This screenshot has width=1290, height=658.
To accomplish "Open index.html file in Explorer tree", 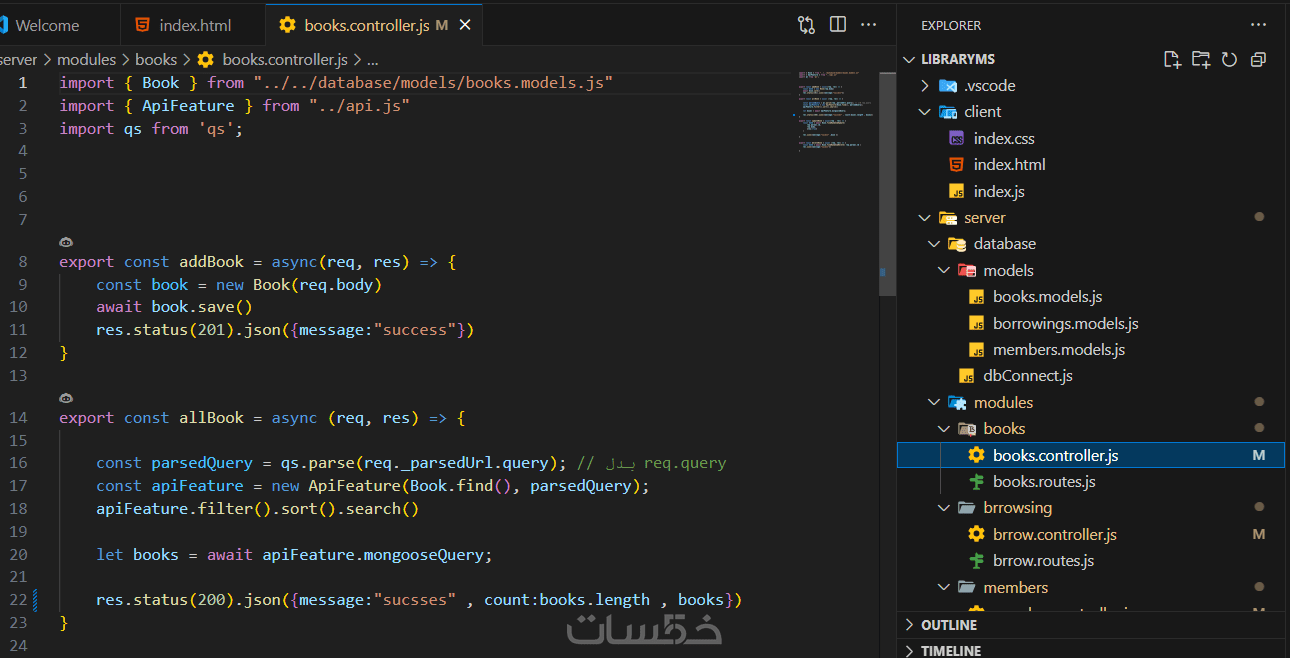I will point(1091,164).
